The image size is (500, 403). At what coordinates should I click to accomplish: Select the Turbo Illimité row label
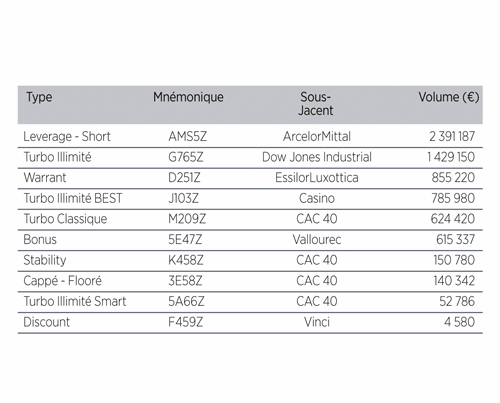[x=57, y=157]
